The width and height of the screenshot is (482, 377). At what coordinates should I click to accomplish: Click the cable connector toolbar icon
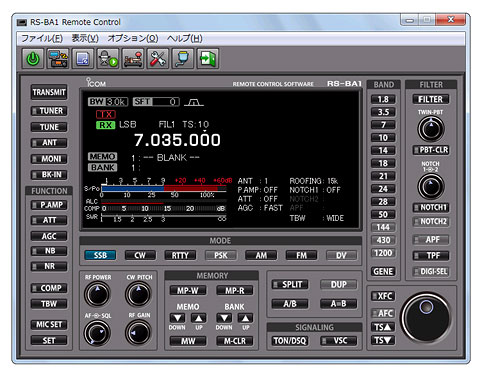pyautogui.click(x=183, y=59)
